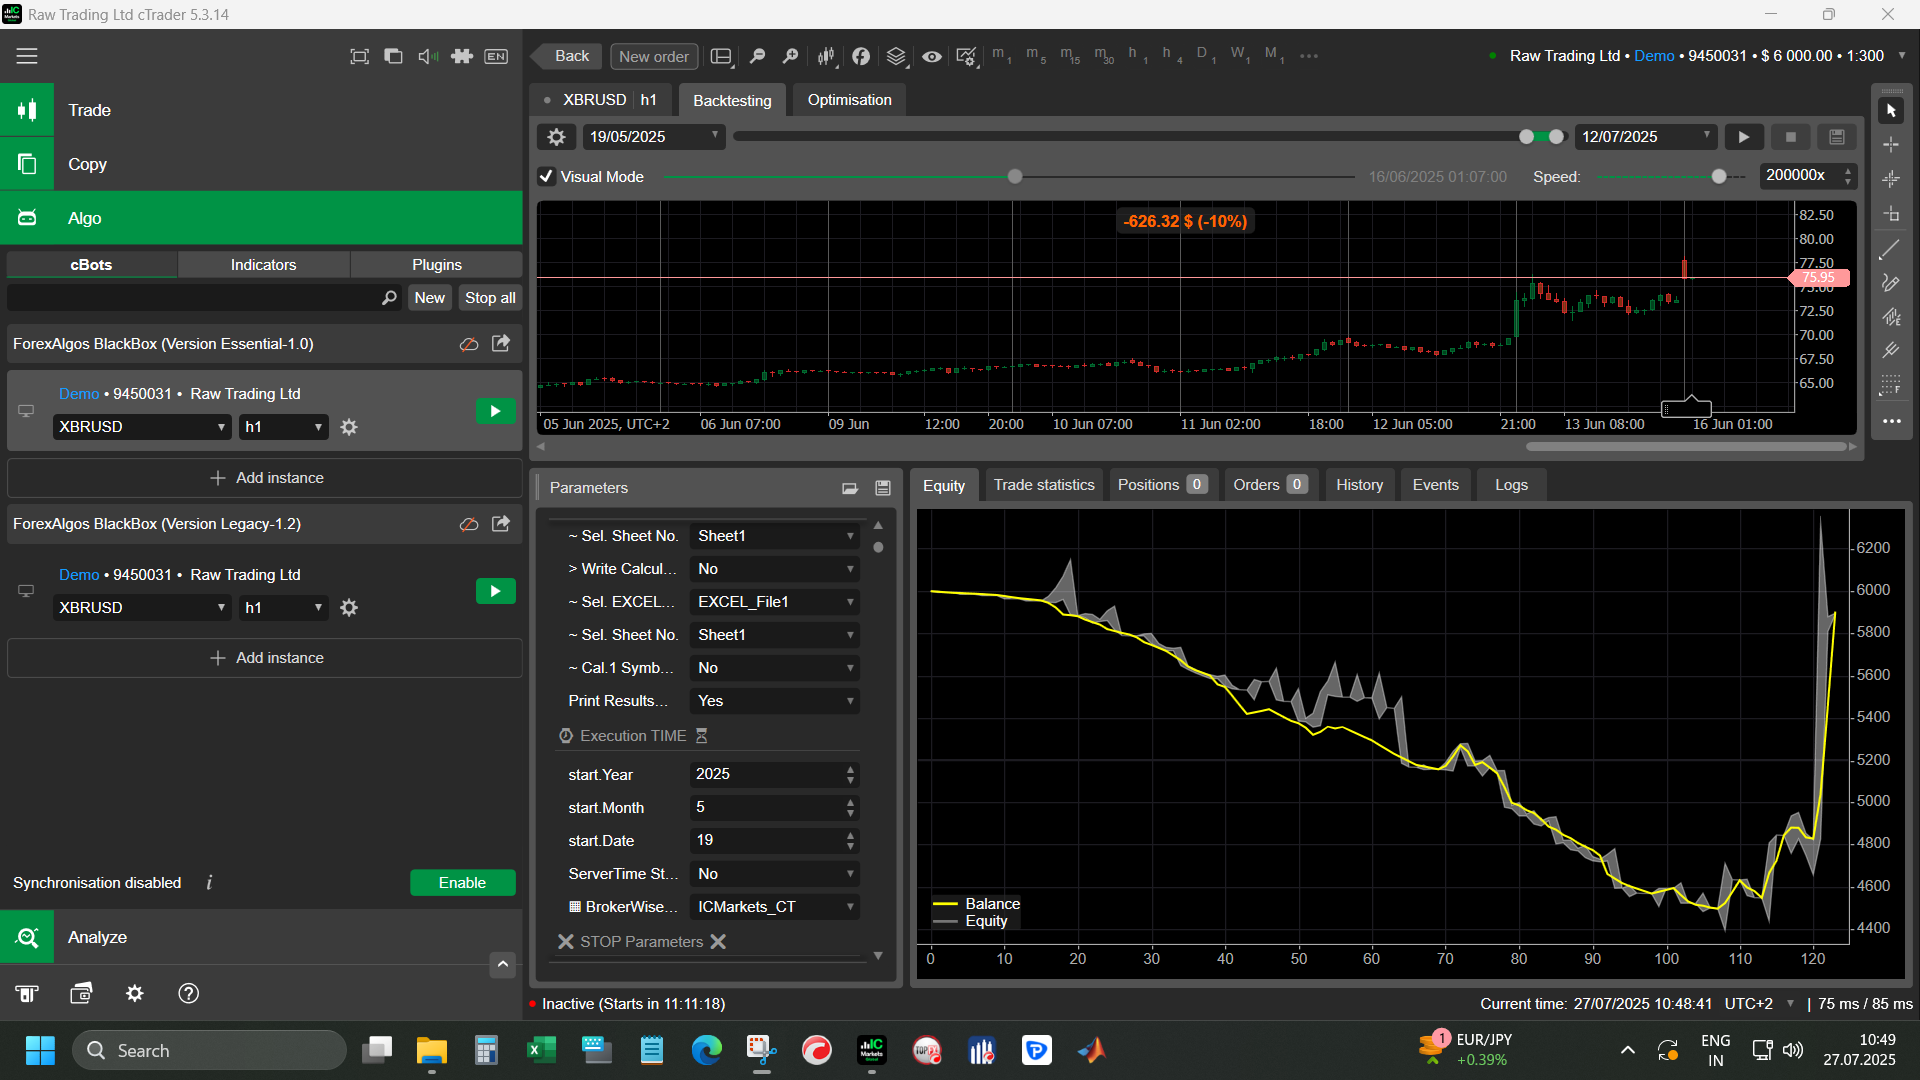This screenshot has height=1080, width=1920.
Task: Open account selector dropdown arrow at top right
Action: click(1902, 56)
